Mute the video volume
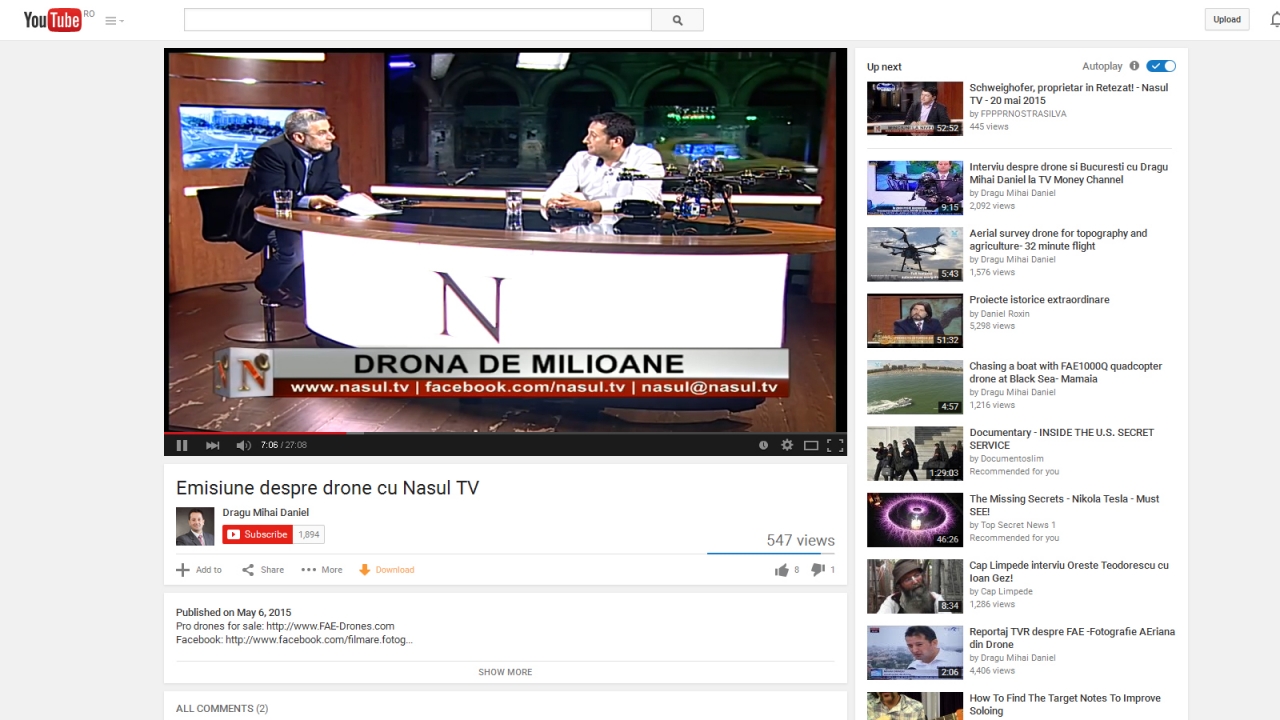 click(243, 445)
